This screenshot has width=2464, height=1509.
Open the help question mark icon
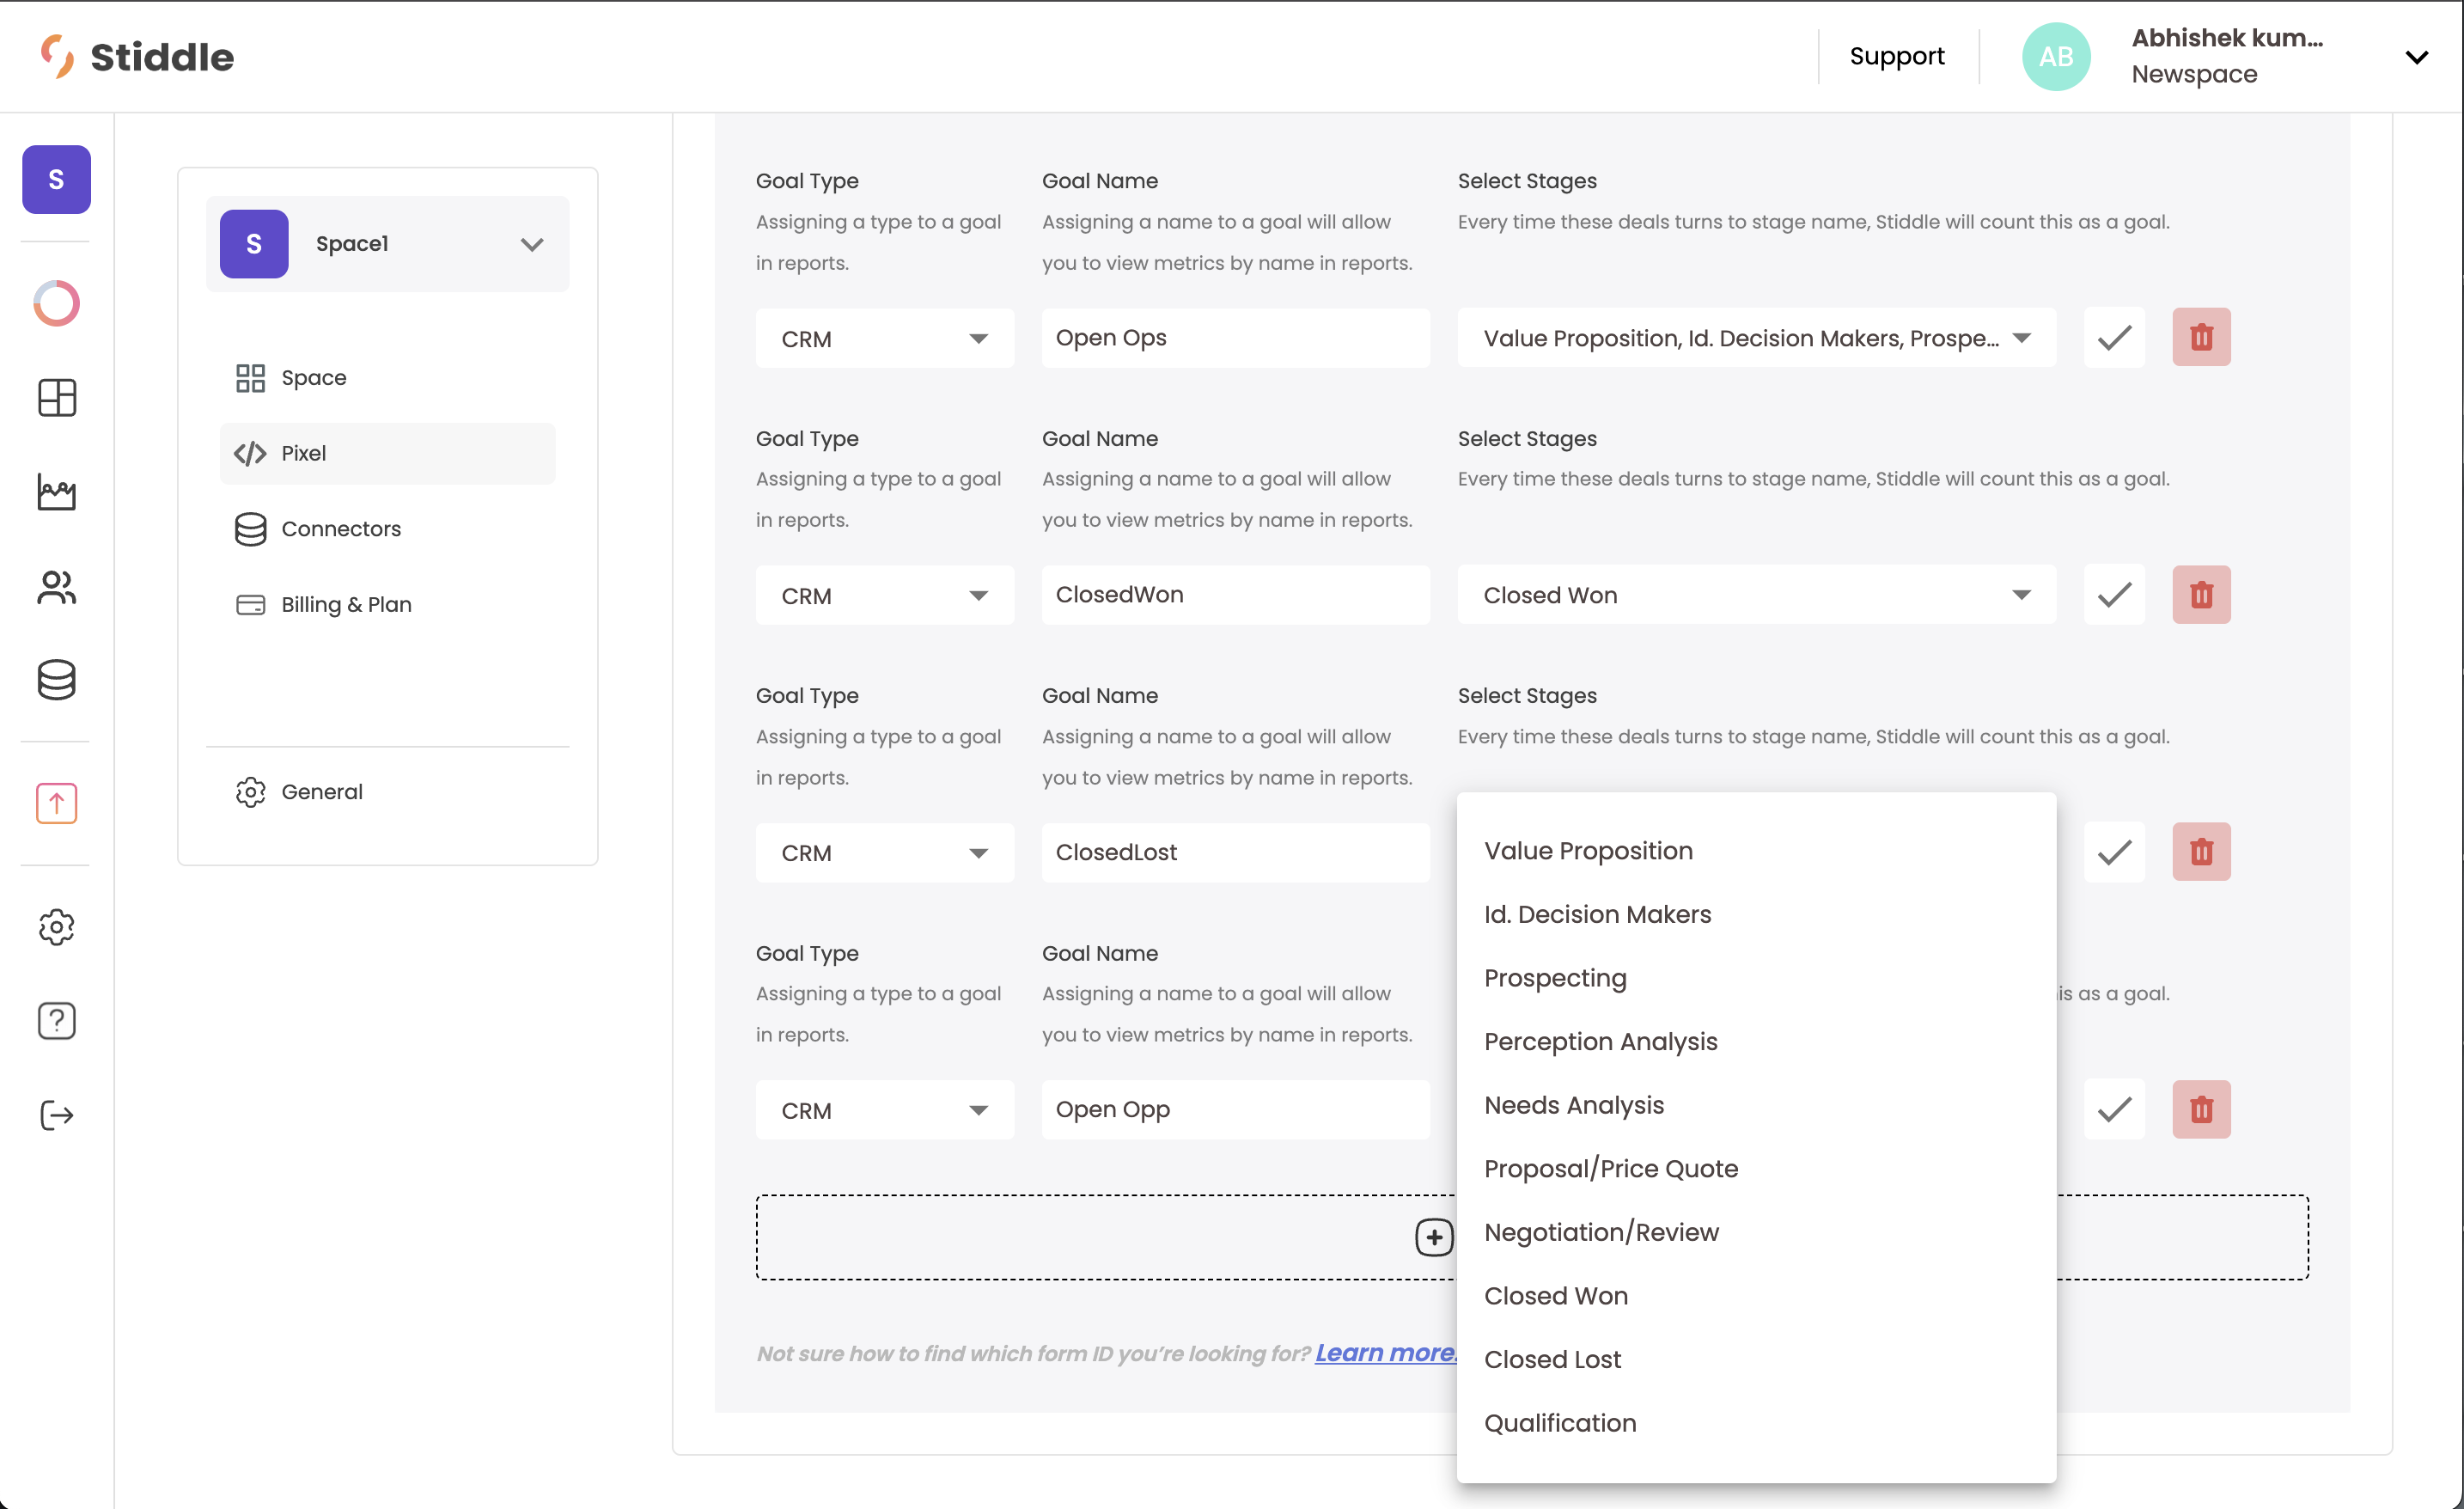[57, 1020]
